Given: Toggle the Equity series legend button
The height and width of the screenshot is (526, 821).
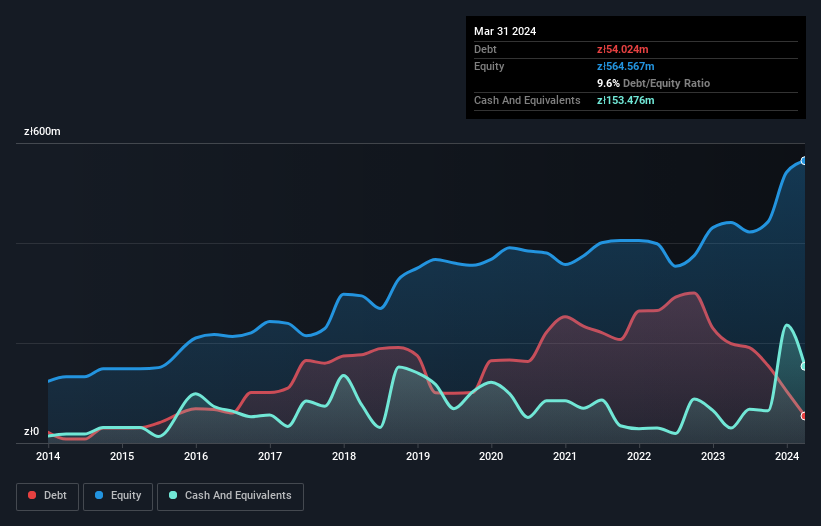Looking at the screenshot, I should point(118,496).
